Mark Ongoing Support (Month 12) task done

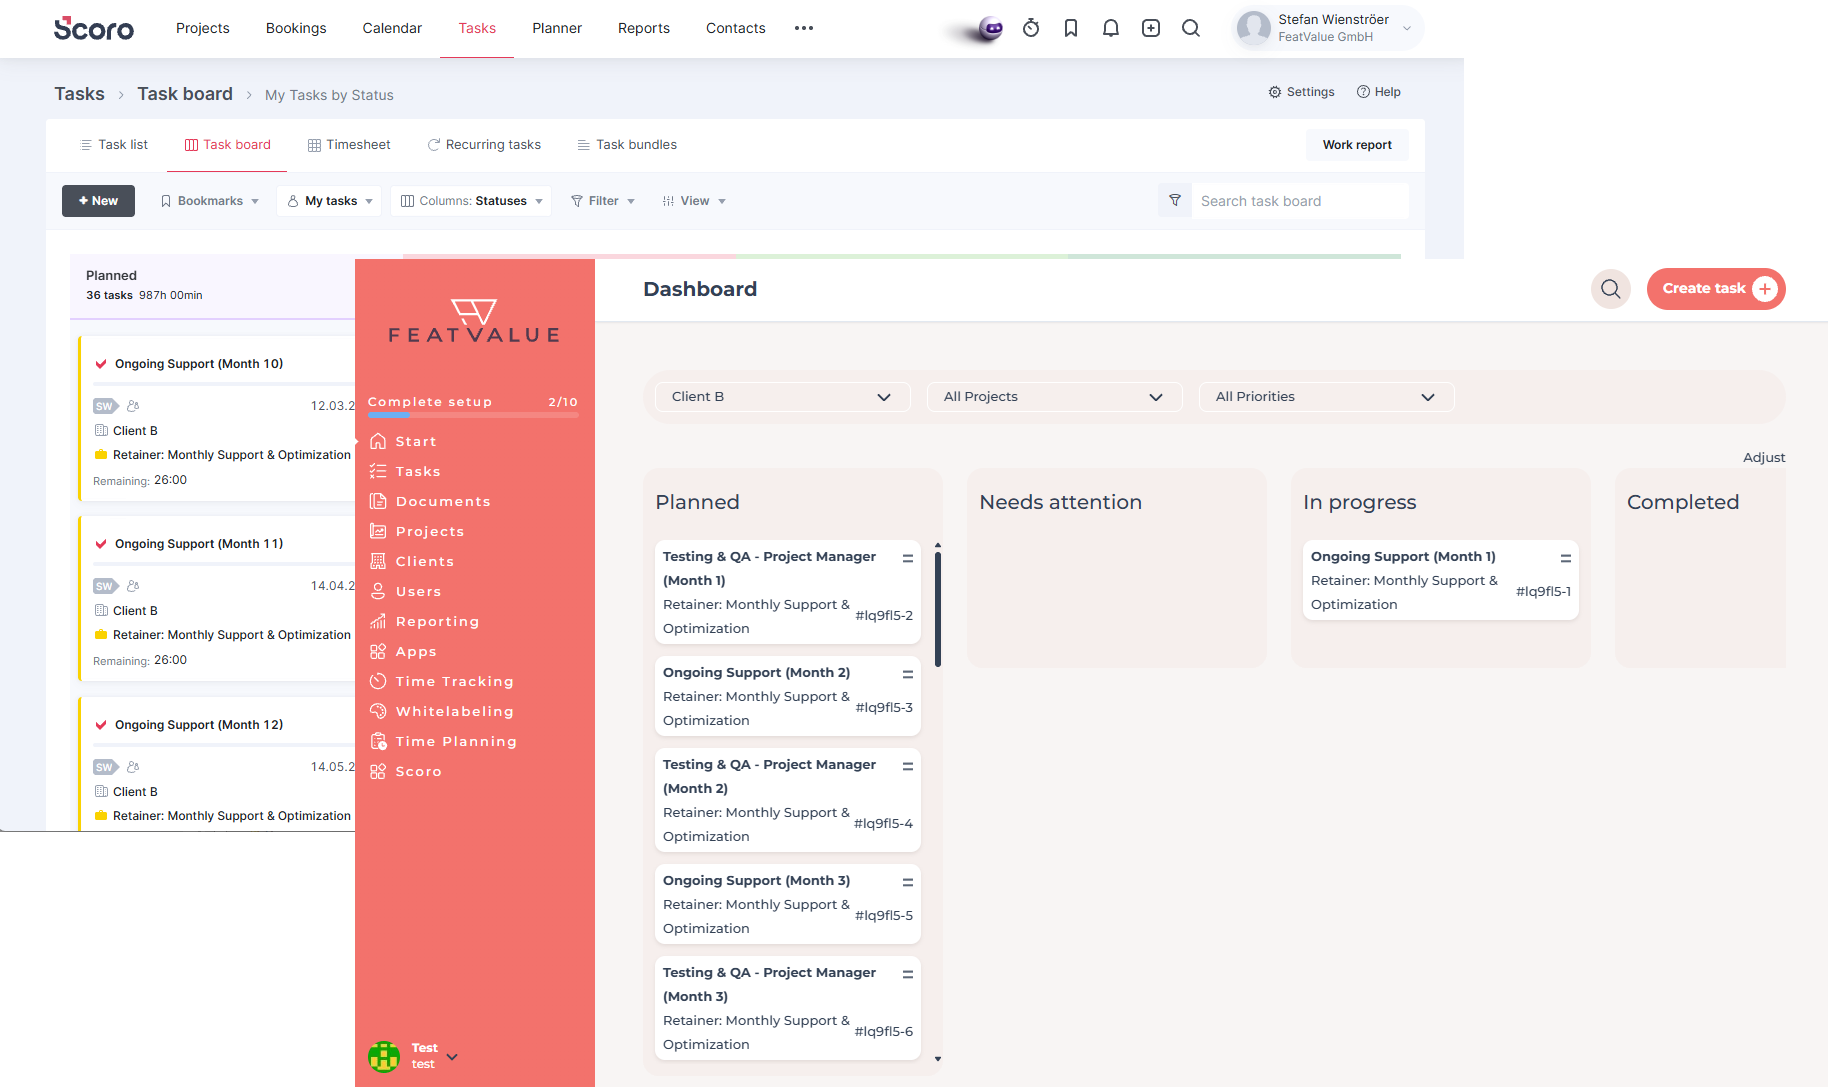coord(101,725)
